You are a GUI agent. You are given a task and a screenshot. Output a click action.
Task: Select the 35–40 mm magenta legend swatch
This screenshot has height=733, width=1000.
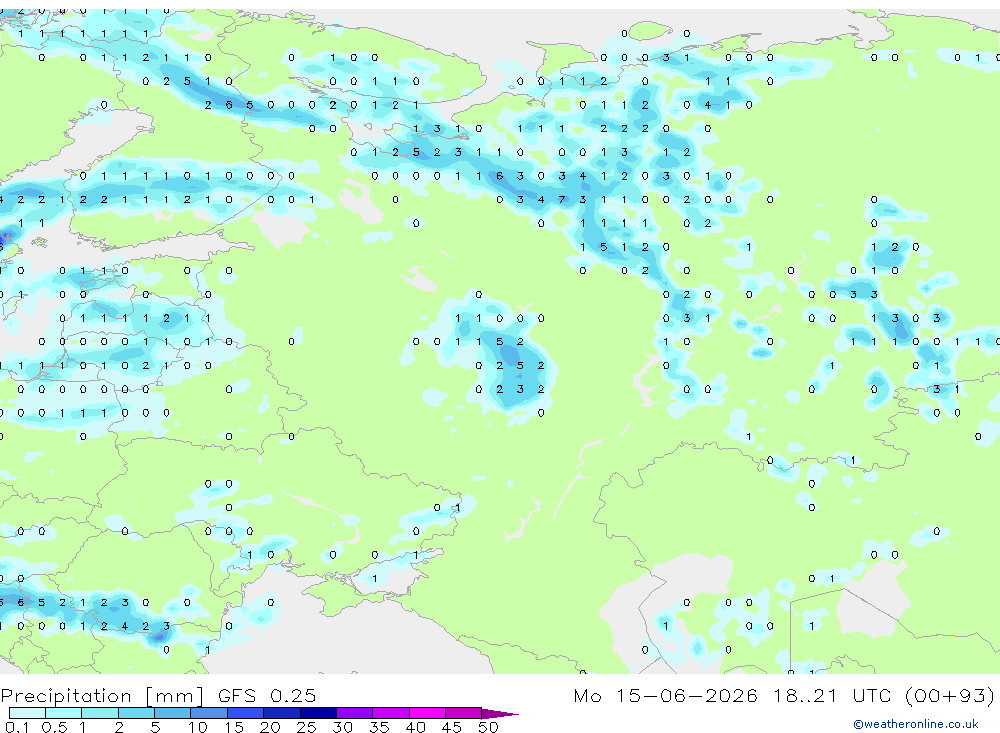click(391, 713)
